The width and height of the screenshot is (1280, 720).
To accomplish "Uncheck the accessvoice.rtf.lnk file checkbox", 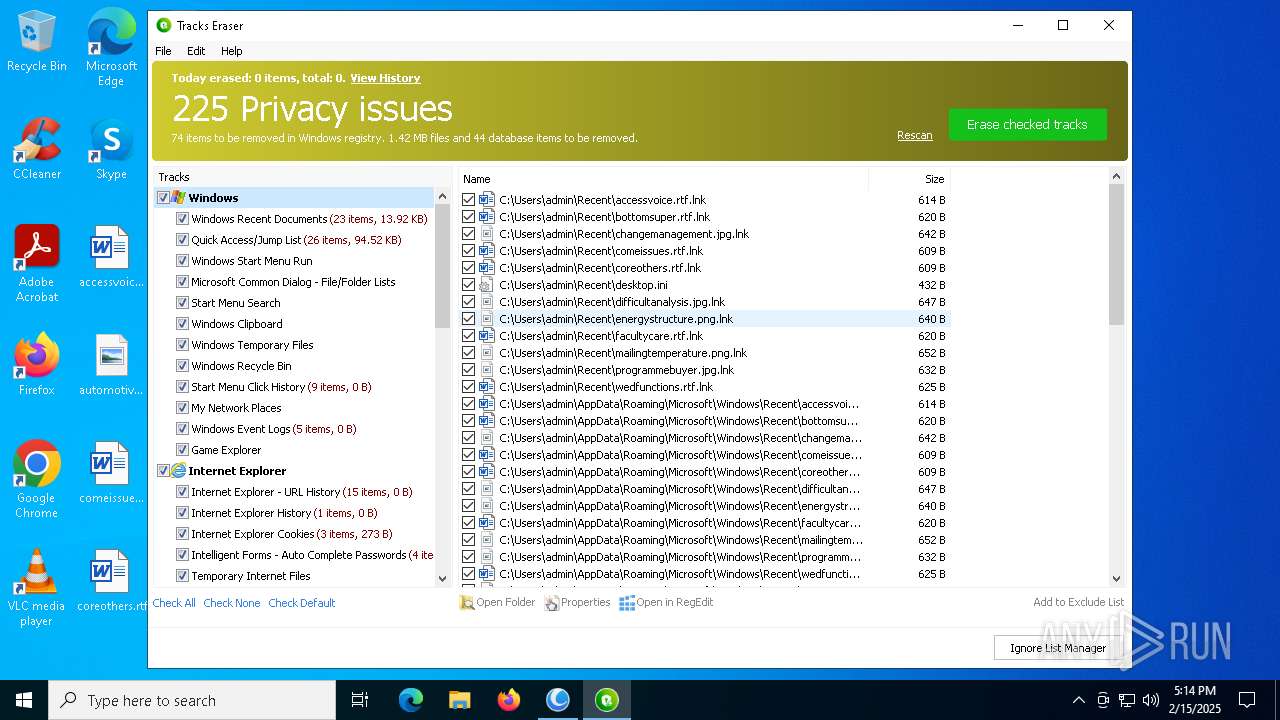I will point(468,200).
